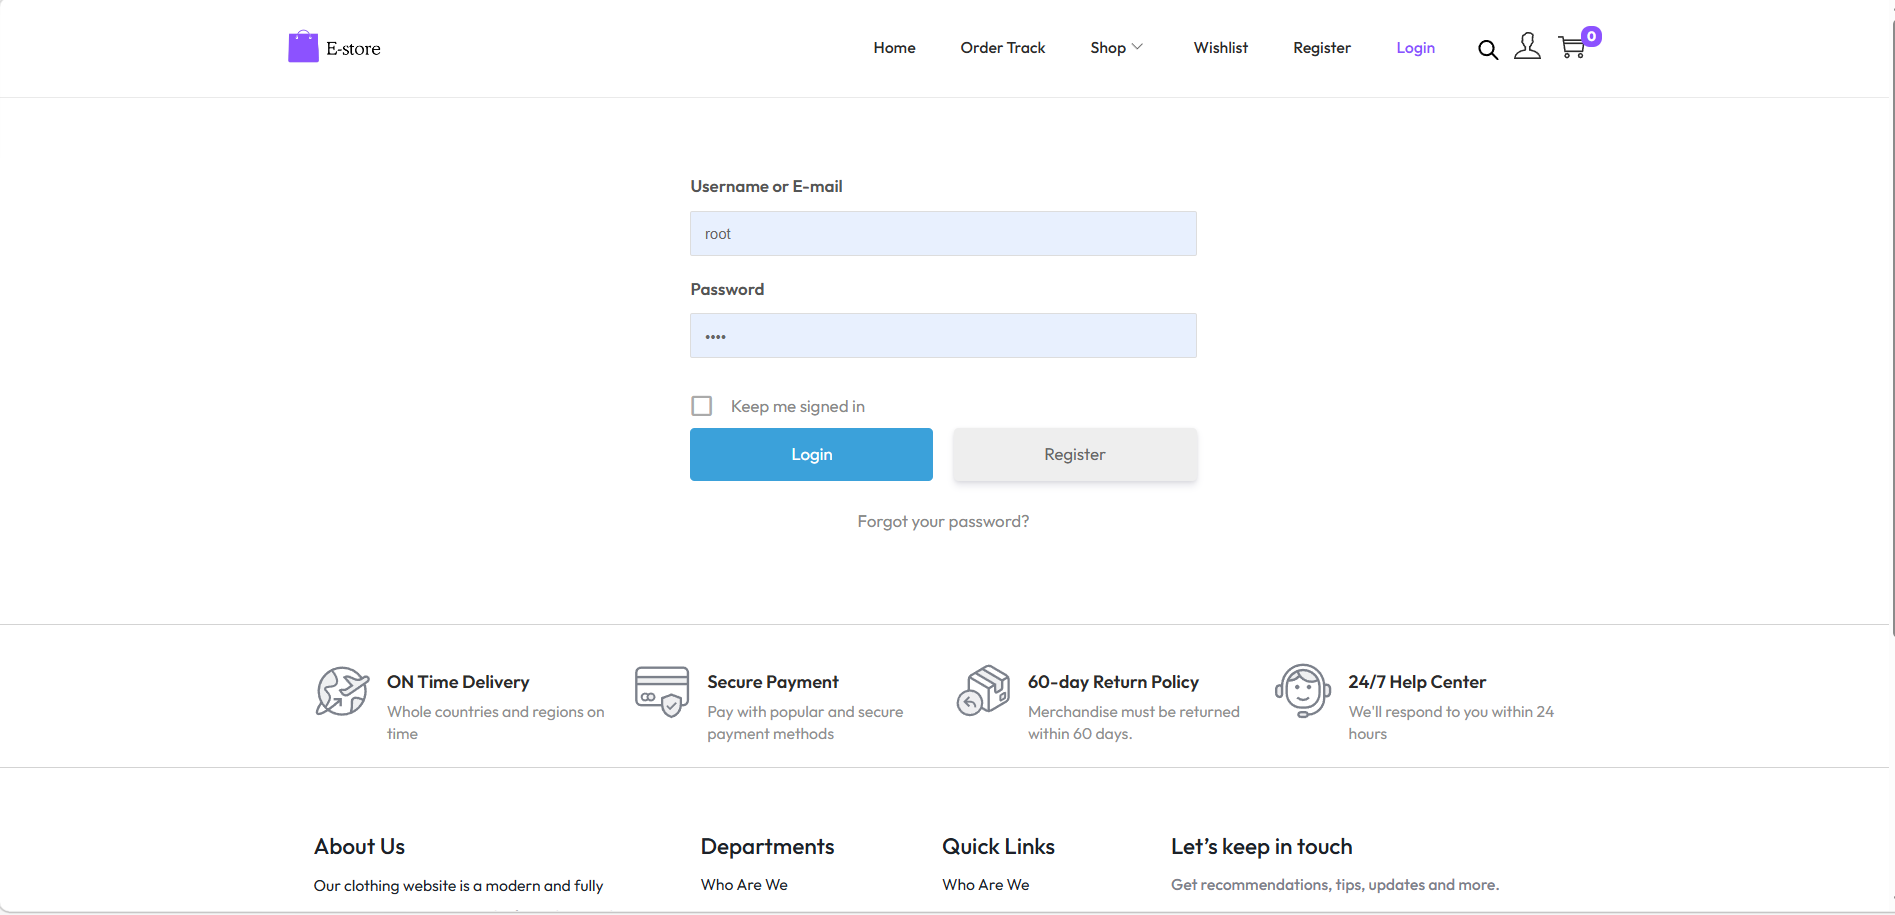The image size is (1895, 915).
Task: Click the Secure Payment card icon
Action: [662, 691]
